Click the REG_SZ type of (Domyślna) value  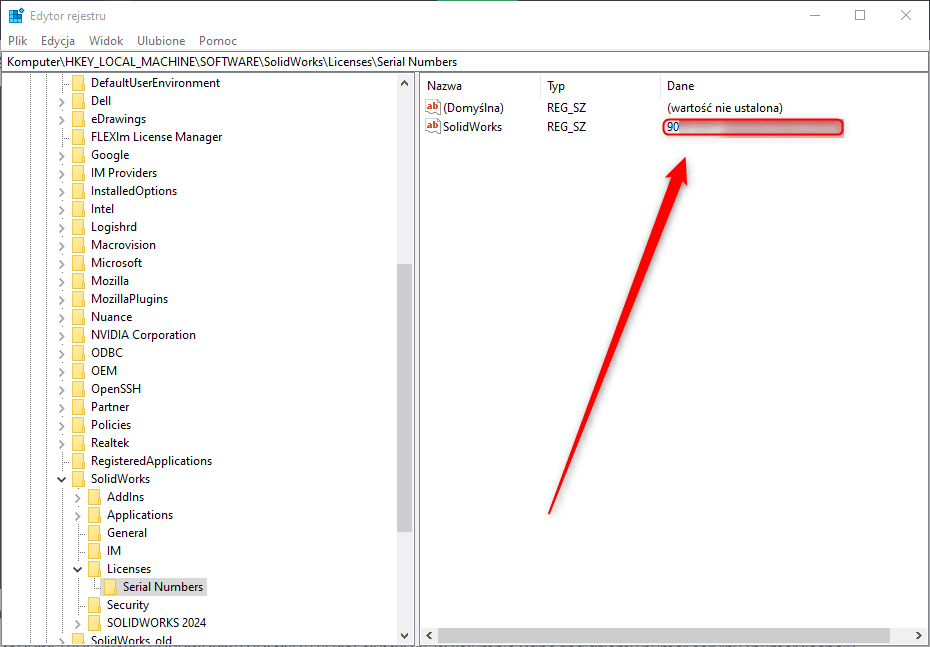(x=566, y=108)
